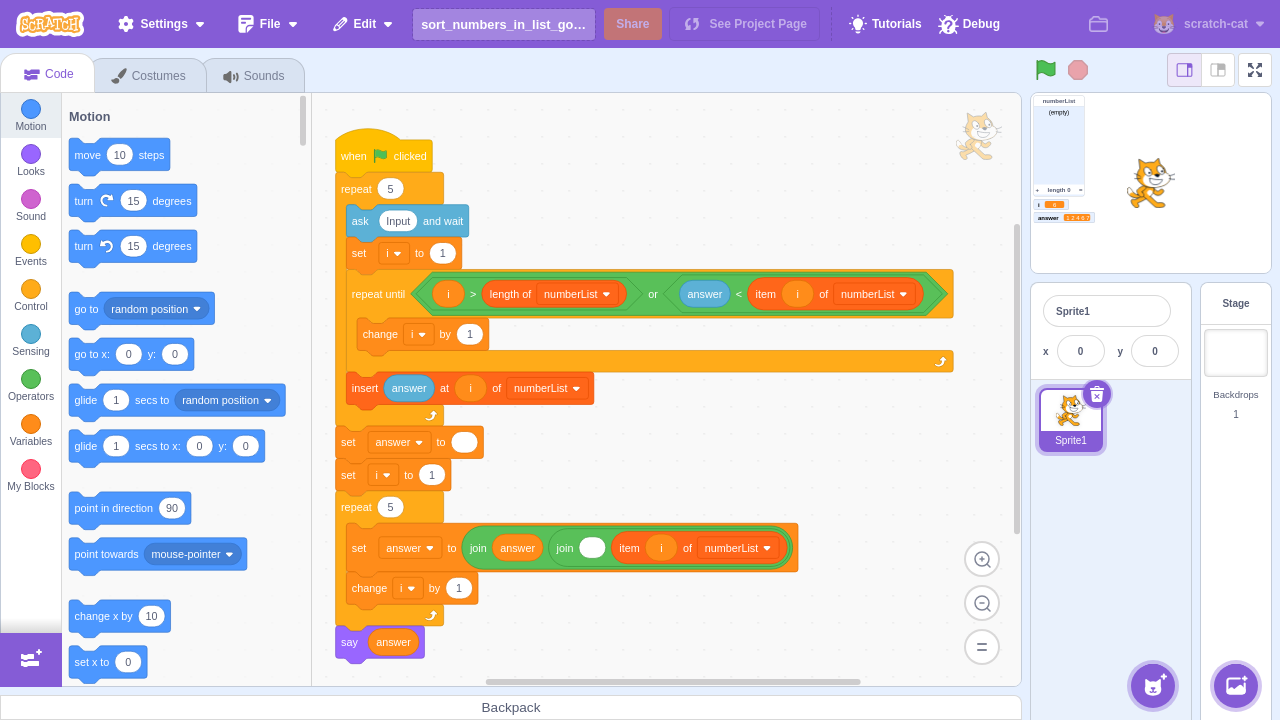1280x720 pixels.
Task: Delete Sprite1 with the trash icon
Action: pyautogui.click(x=1097, y=394)
